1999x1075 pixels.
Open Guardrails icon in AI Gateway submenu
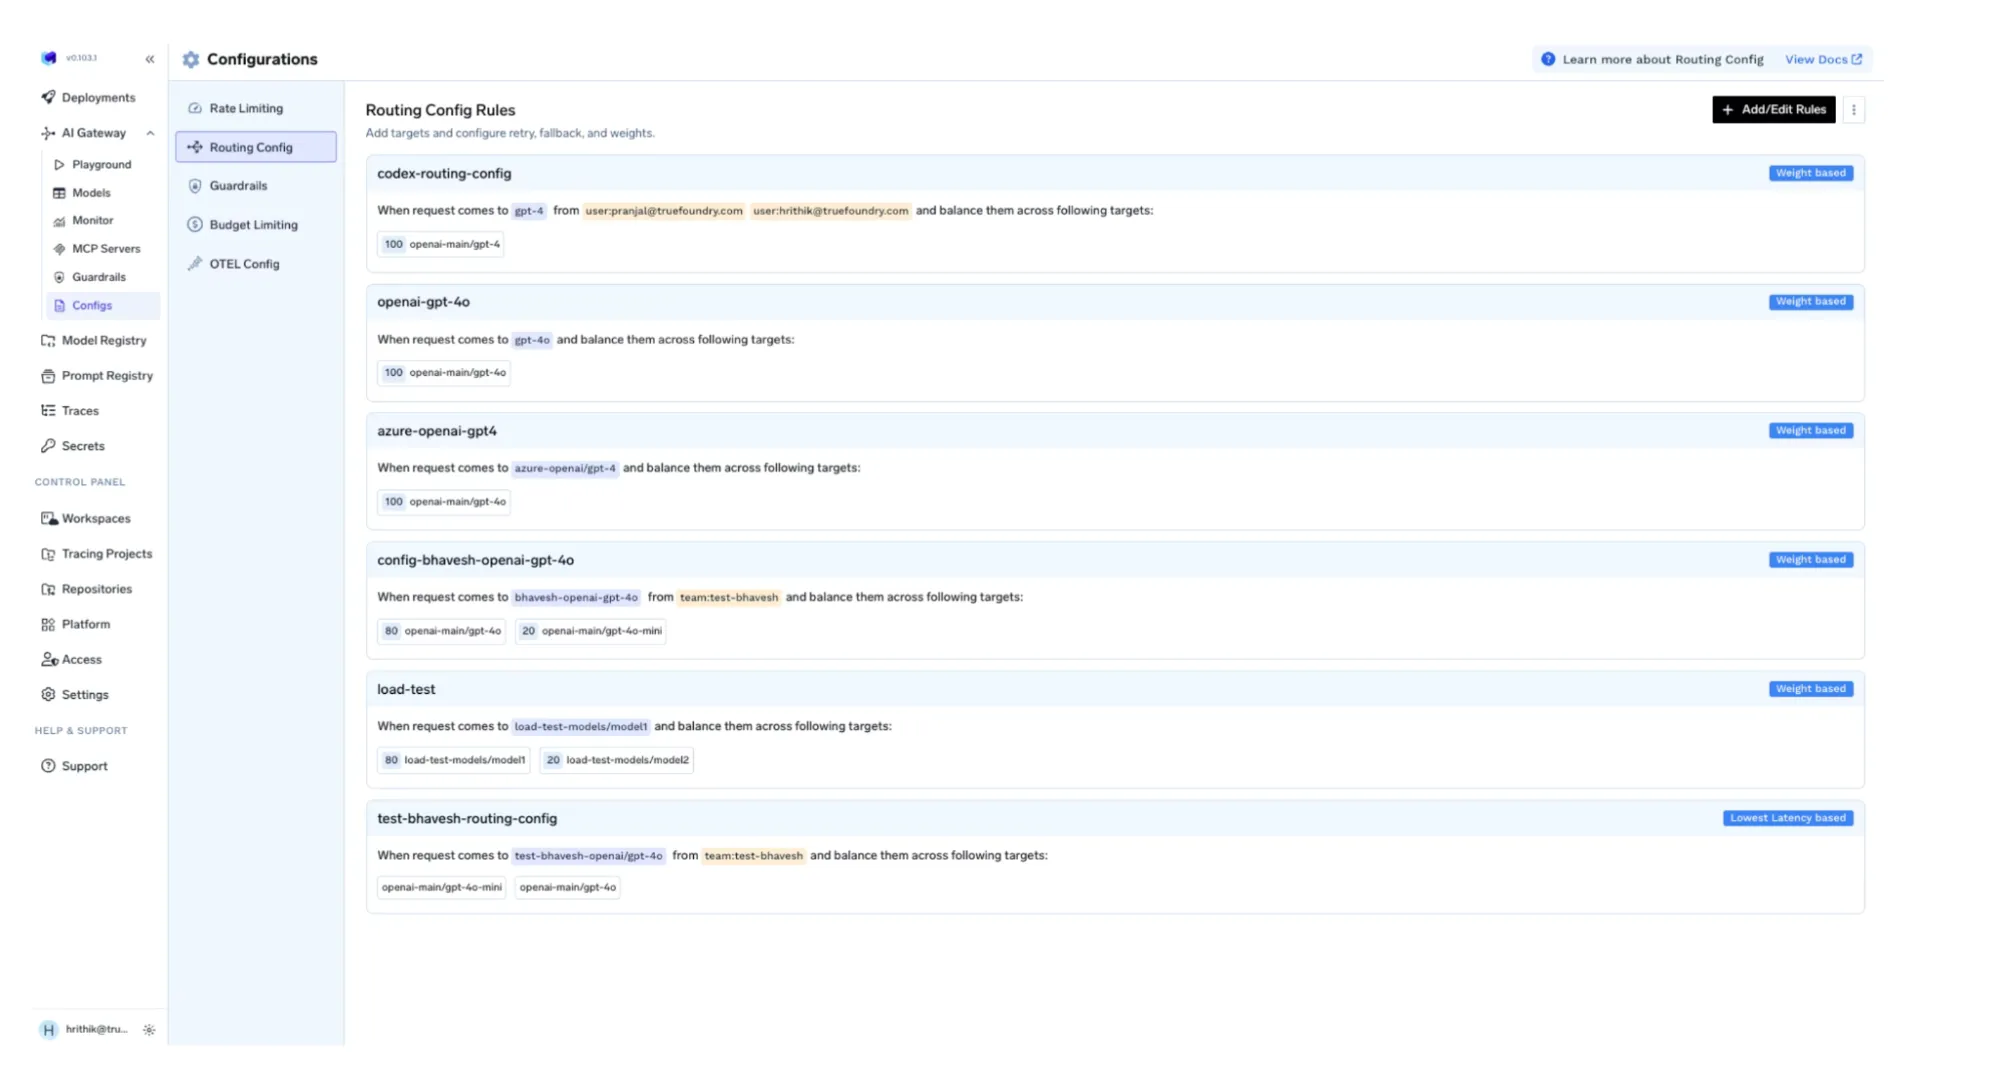(x=59, y=277)
